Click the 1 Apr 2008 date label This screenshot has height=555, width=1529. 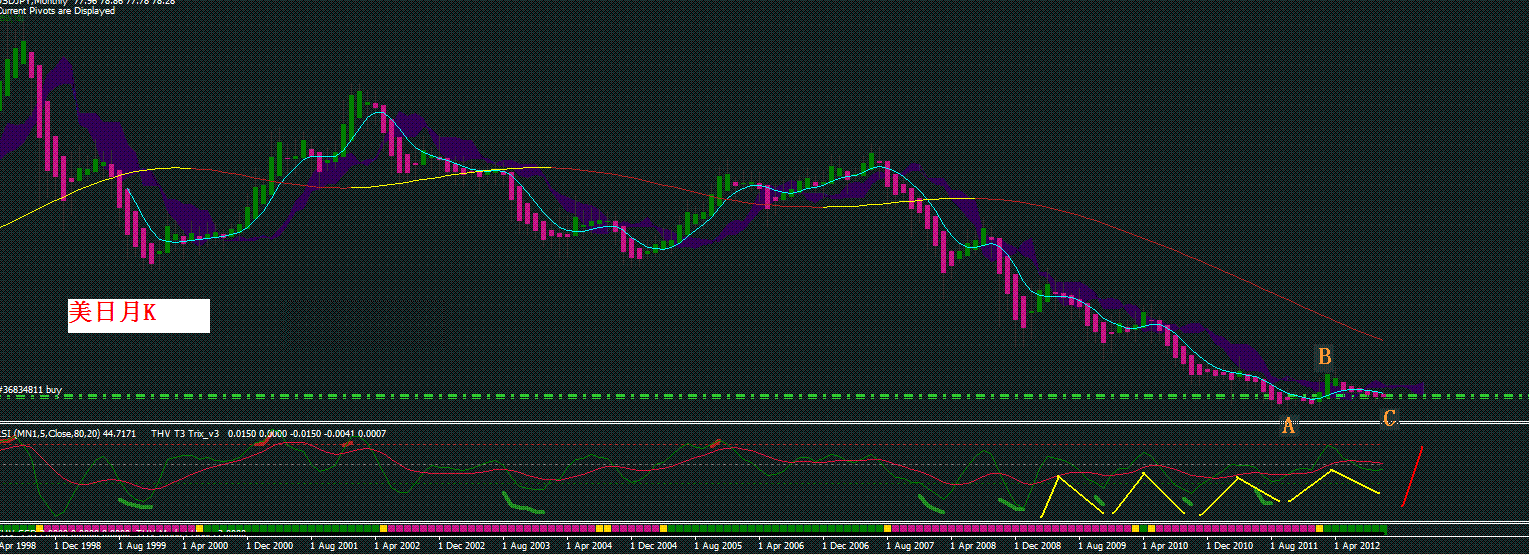coord(973,547)
